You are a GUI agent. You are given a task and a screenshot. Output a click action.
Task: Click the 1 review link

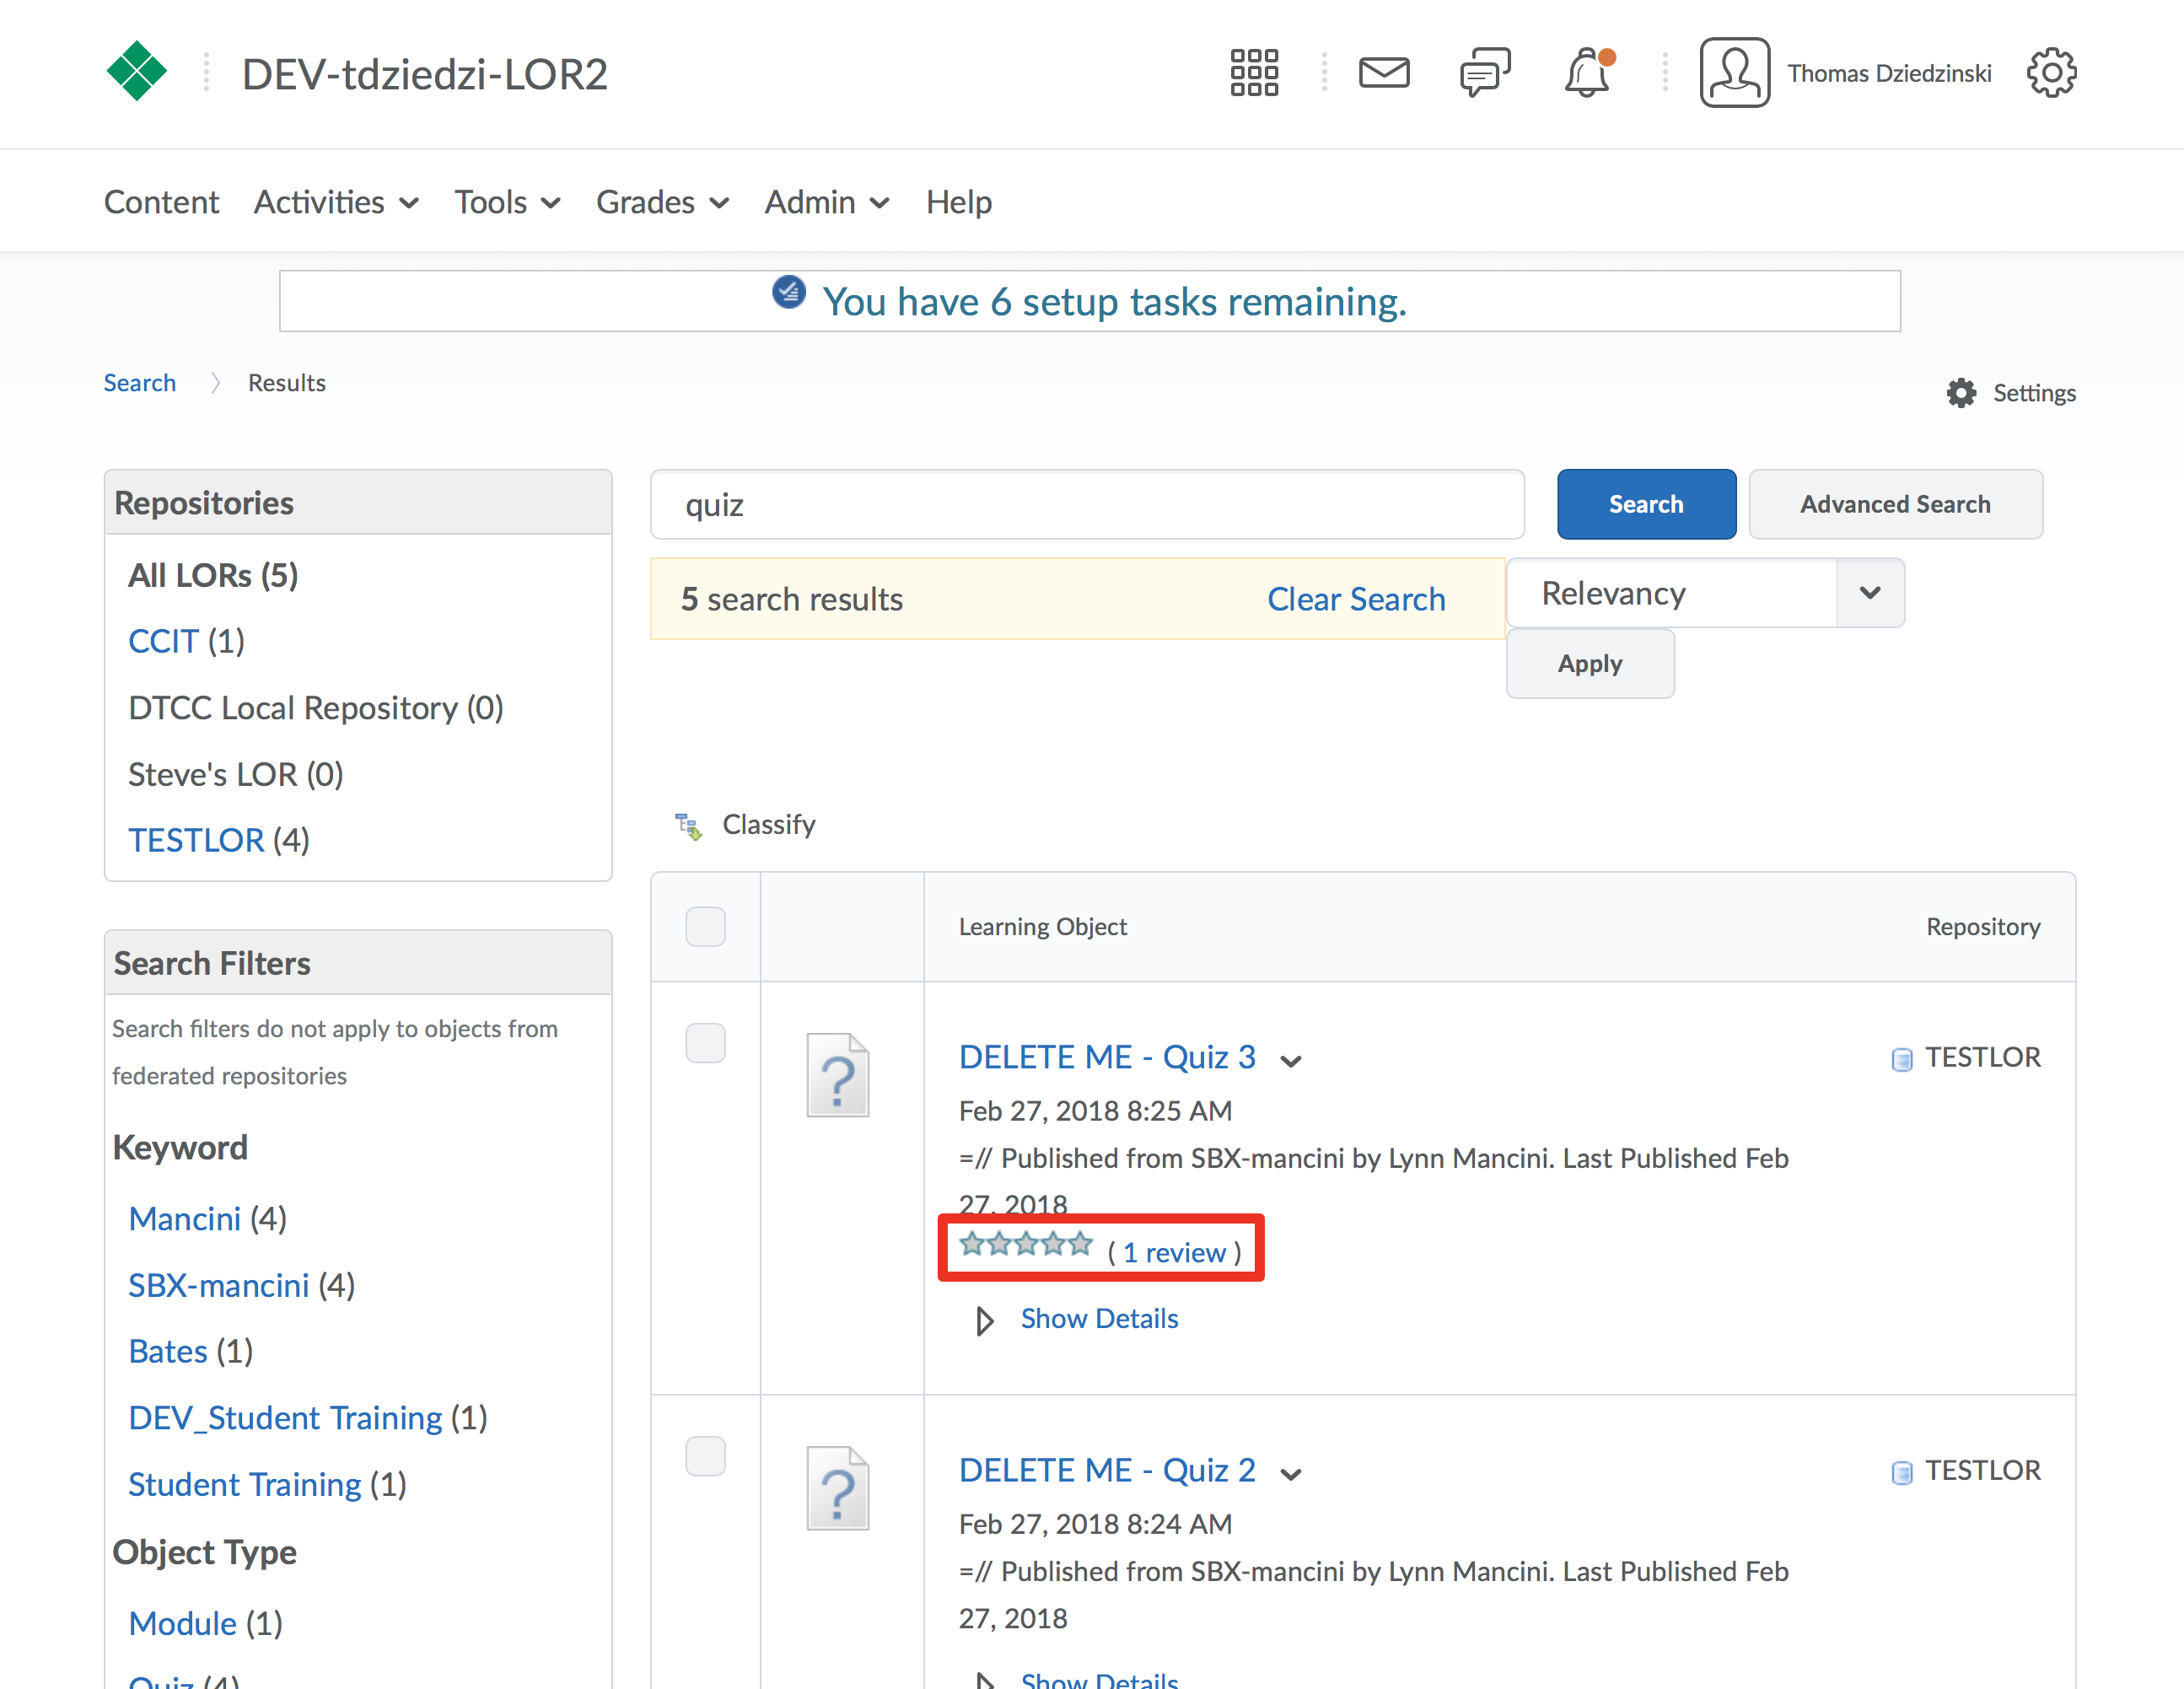click(1174, 1253)
